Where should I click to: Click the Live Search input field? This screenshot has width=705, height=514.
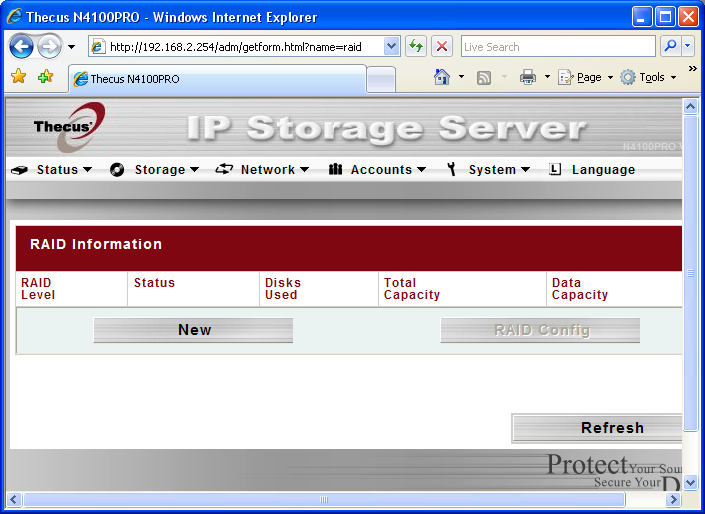(x=556, y=46)
